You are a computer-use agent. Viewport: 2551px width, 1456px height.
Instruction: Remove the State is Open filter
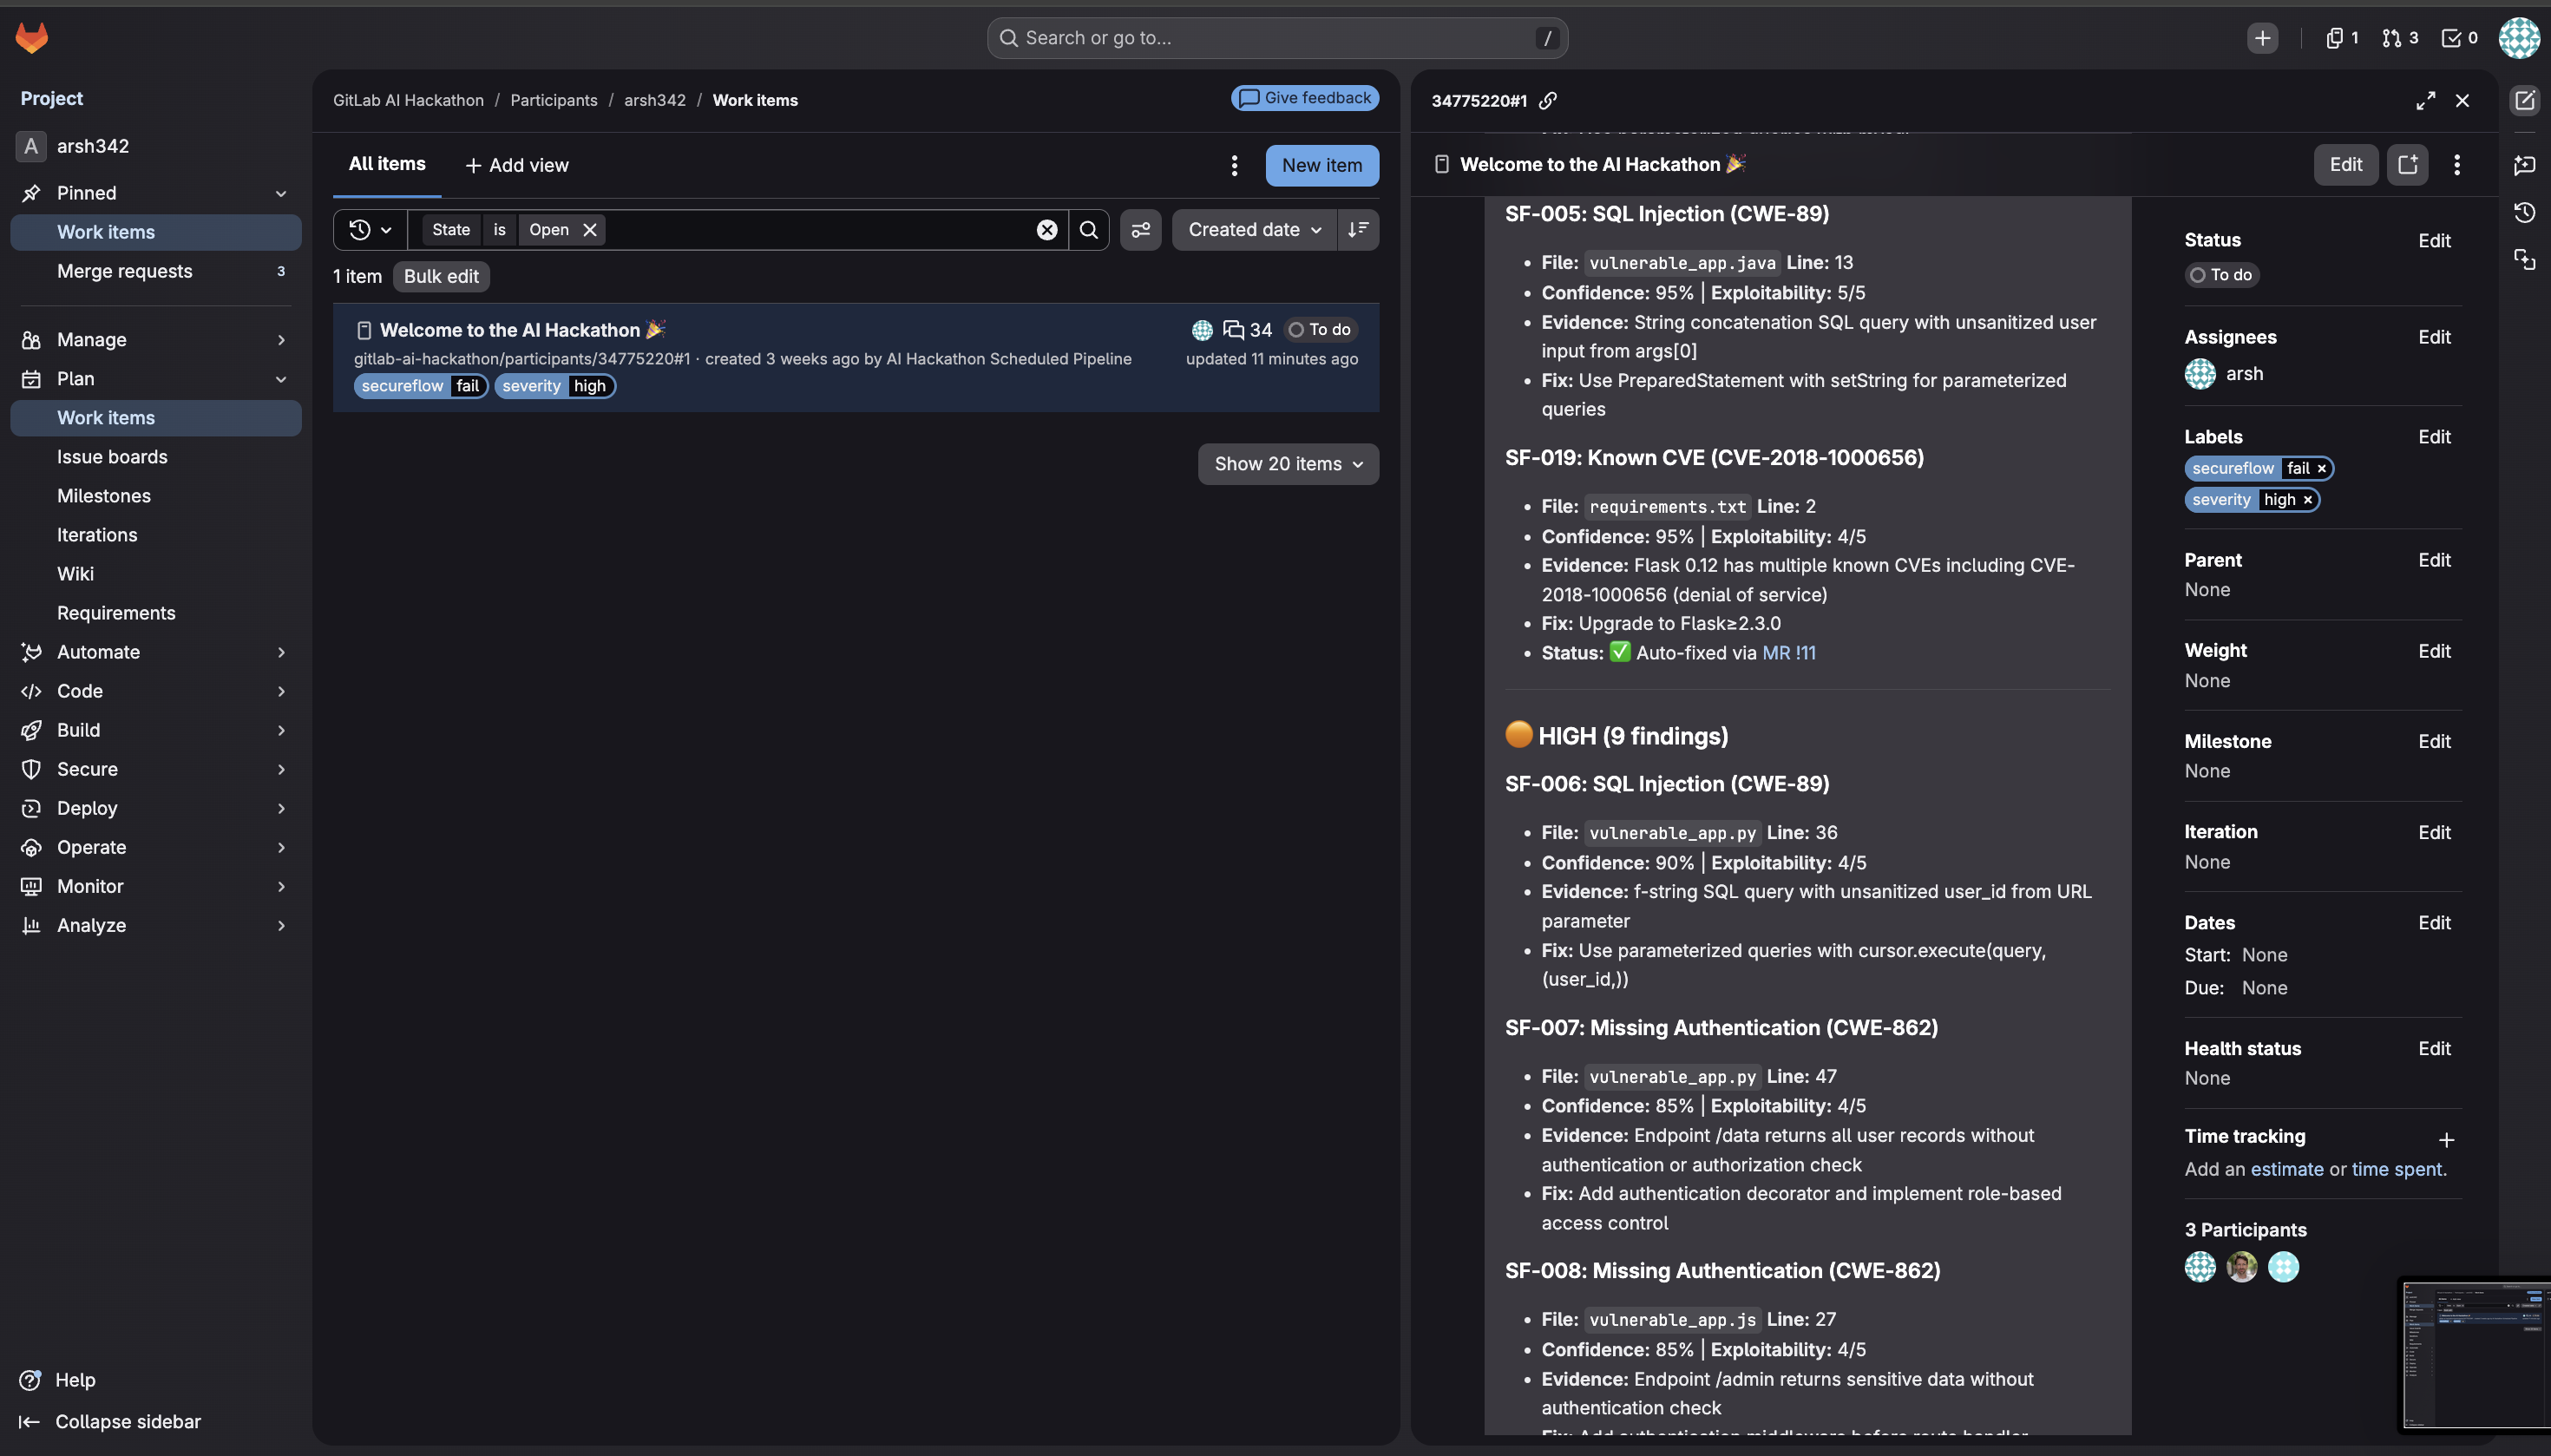(x=590, y=230)
